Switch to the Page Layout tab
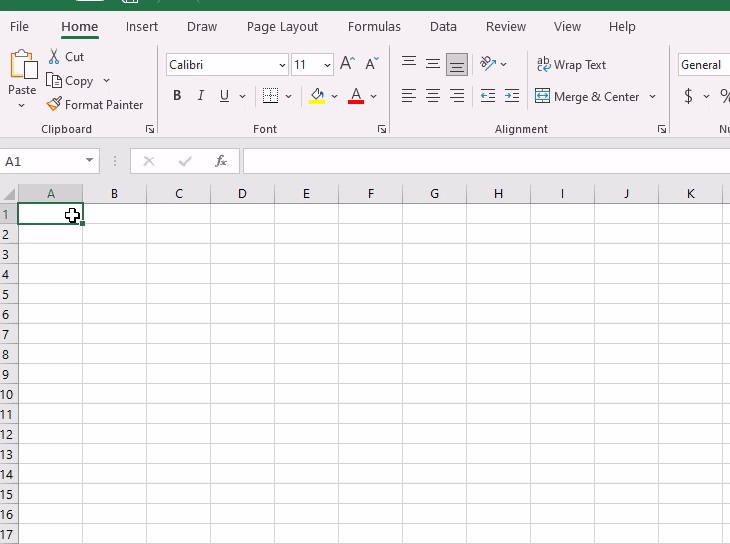 (x=282, y=27)
